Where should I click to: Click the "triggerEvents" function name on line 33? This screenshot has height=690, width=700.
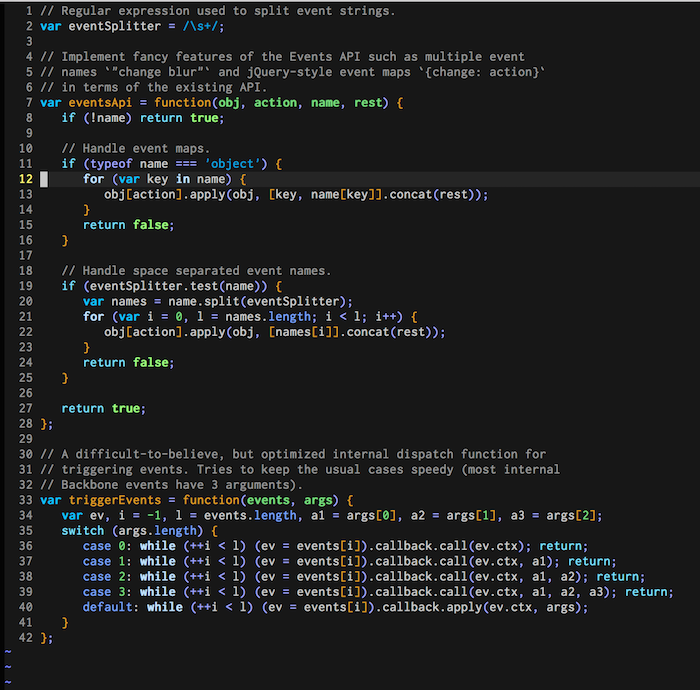(115, 500)
